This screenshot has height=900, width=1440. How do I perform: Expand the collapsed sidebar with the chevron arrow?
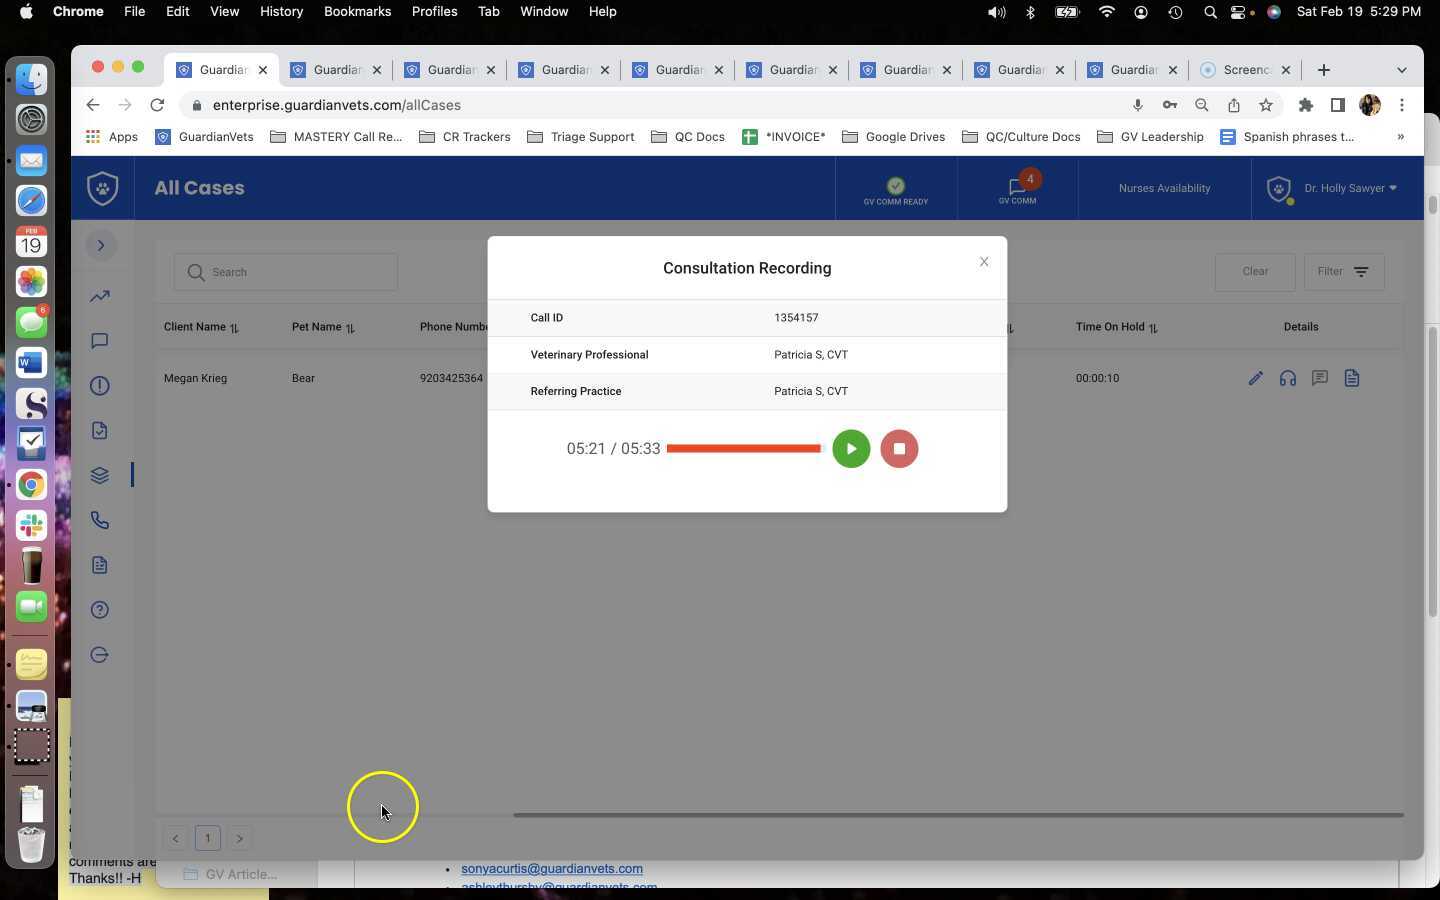pyautogui.click(x=100, y=245)
